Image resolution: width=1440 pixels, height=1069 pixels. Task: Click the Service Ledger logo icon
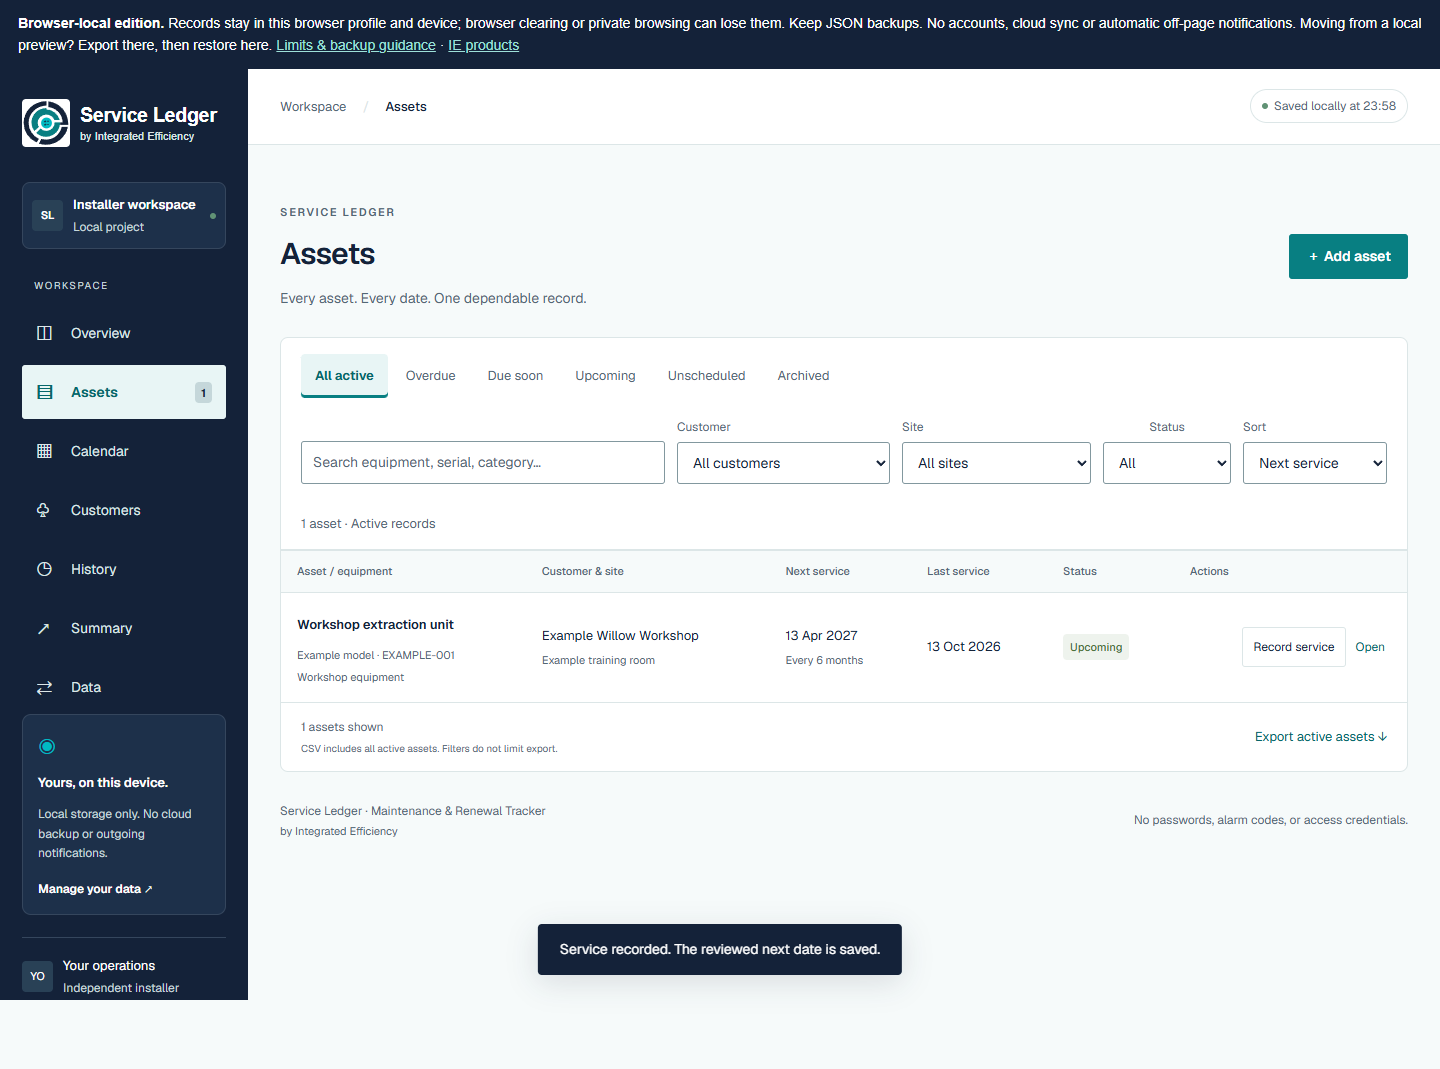(46, 123)
